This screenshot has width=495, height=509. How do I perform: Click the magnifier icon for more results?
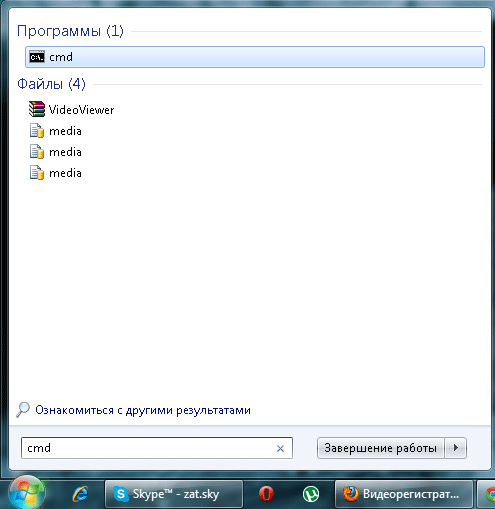[23, 410]
